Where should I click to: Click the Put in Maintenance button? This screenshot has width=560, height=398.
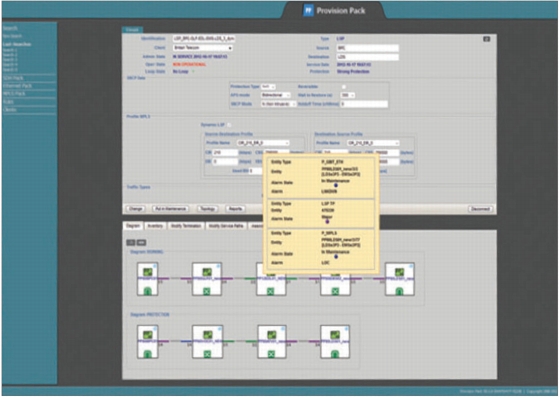click(170, 209)
